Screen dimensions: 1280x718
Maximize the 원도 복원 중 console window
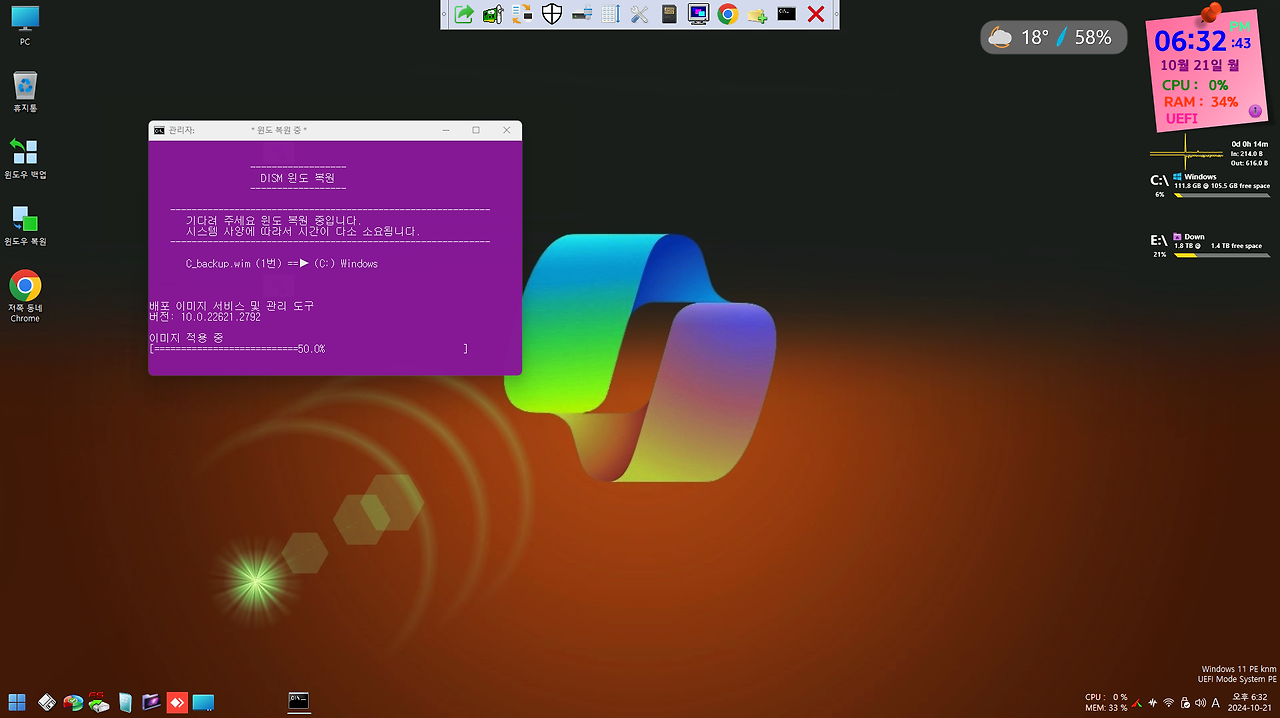[x=476, y=130]
